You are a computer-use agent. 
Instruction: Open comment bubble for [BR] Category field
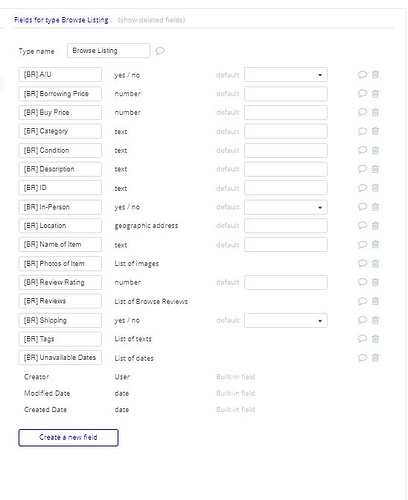(x=362, y=131)
